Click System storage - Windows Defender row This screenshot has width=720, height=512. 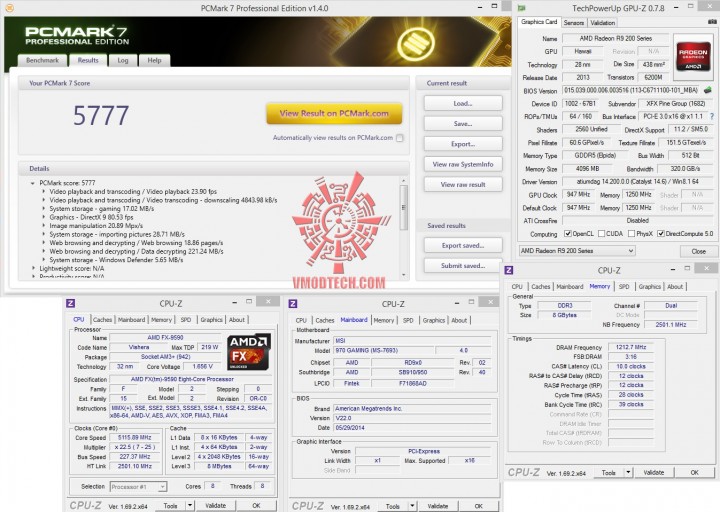(116, 260)
